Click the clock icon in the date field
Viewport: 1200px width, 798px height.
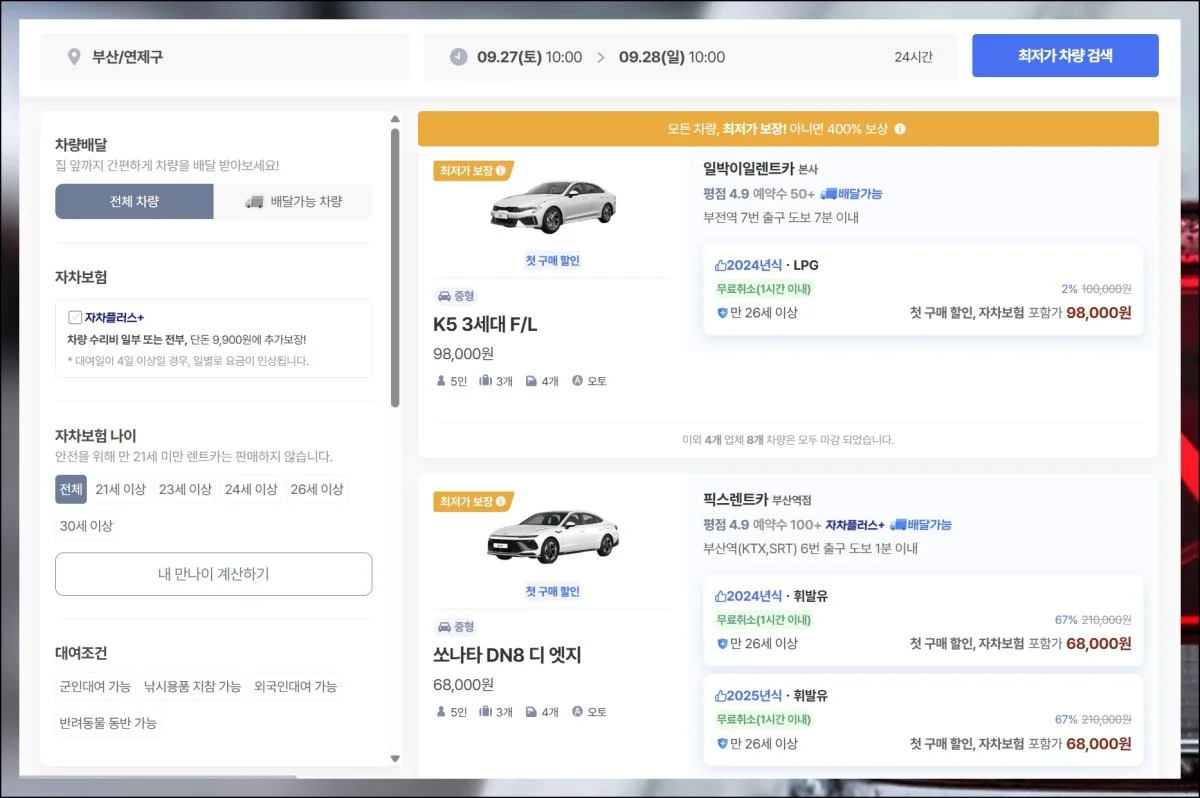458,57
